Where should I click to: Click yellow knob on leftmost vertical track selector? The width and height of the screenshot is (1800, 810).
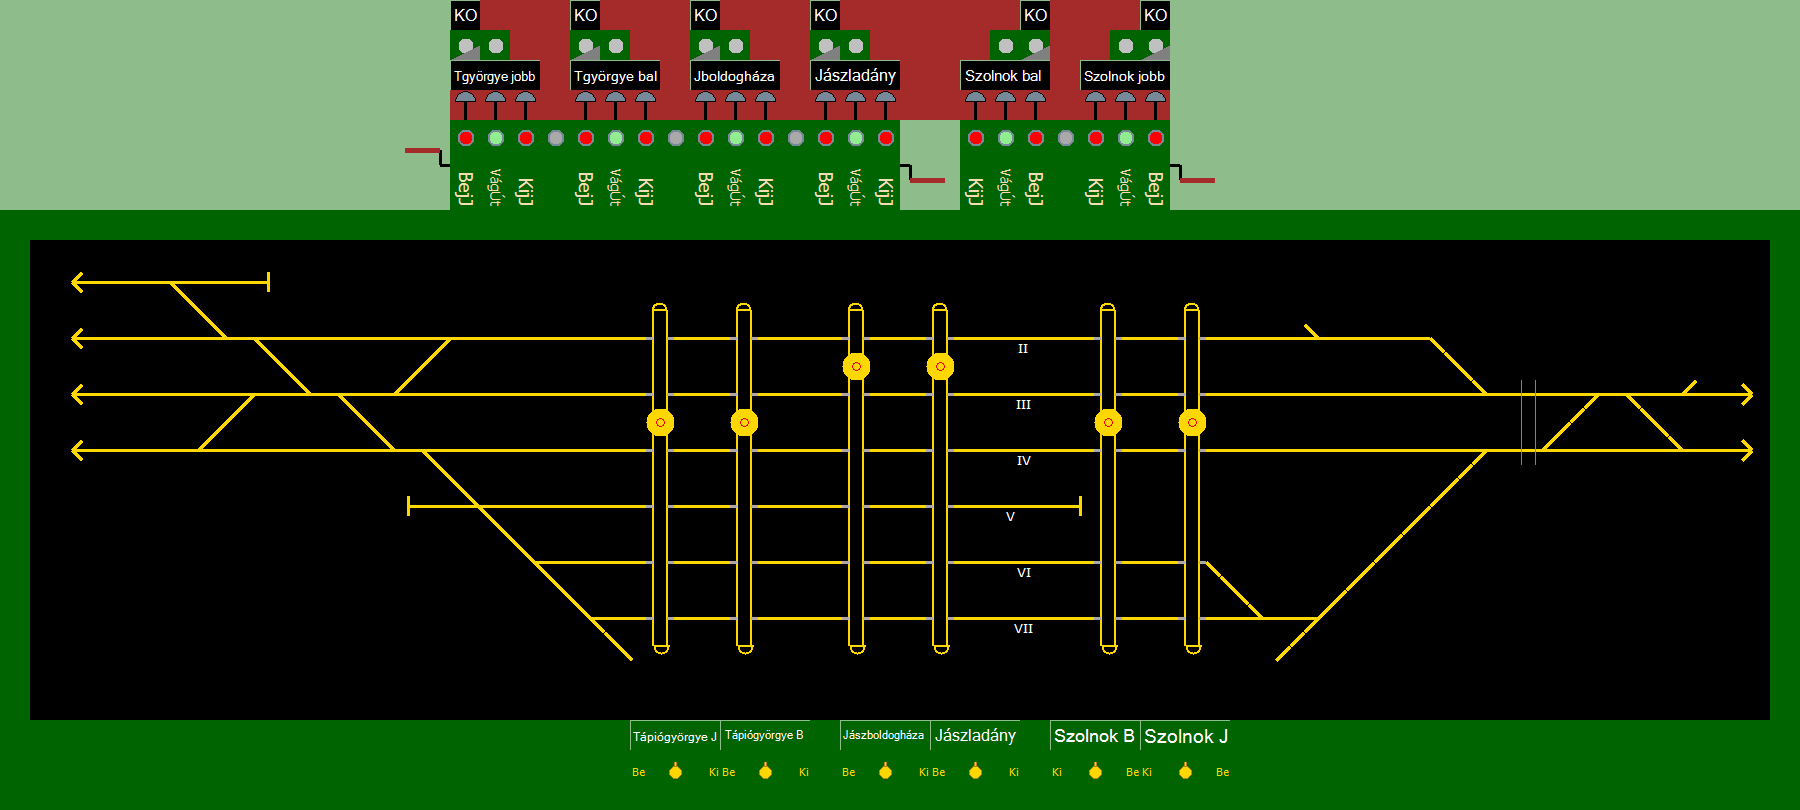tap(660, 423)
